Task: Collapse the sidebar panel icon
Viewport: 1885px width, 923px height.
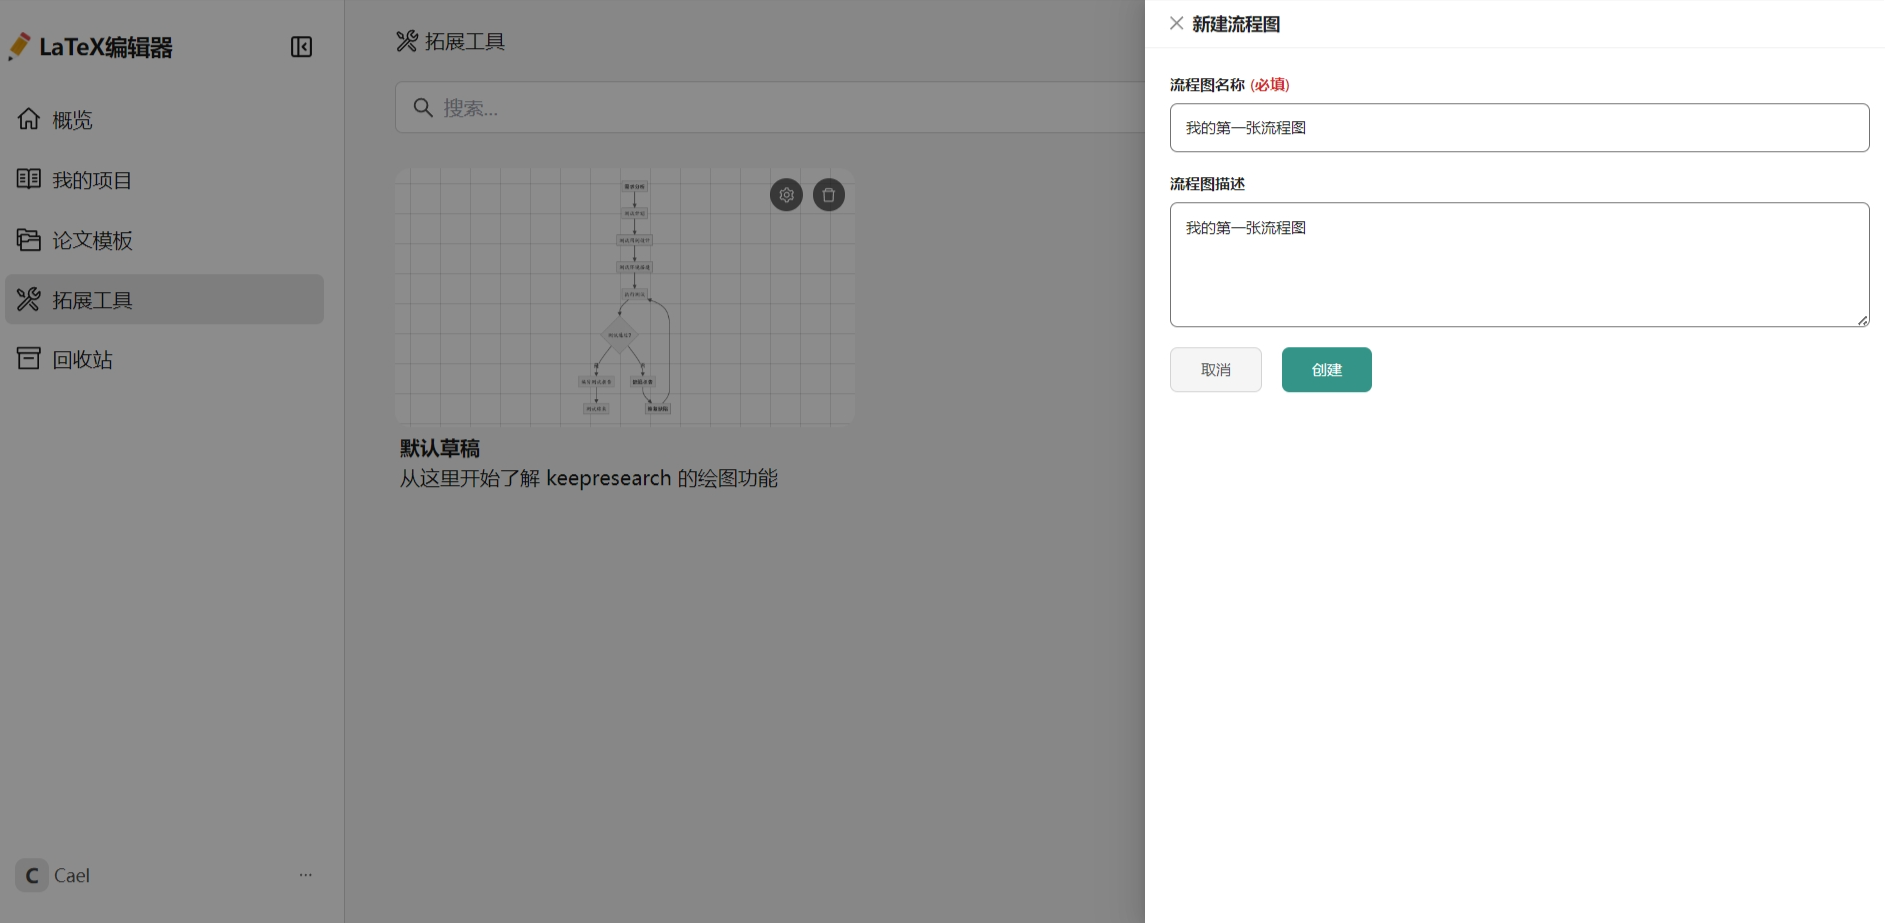Action: (301, 47)
